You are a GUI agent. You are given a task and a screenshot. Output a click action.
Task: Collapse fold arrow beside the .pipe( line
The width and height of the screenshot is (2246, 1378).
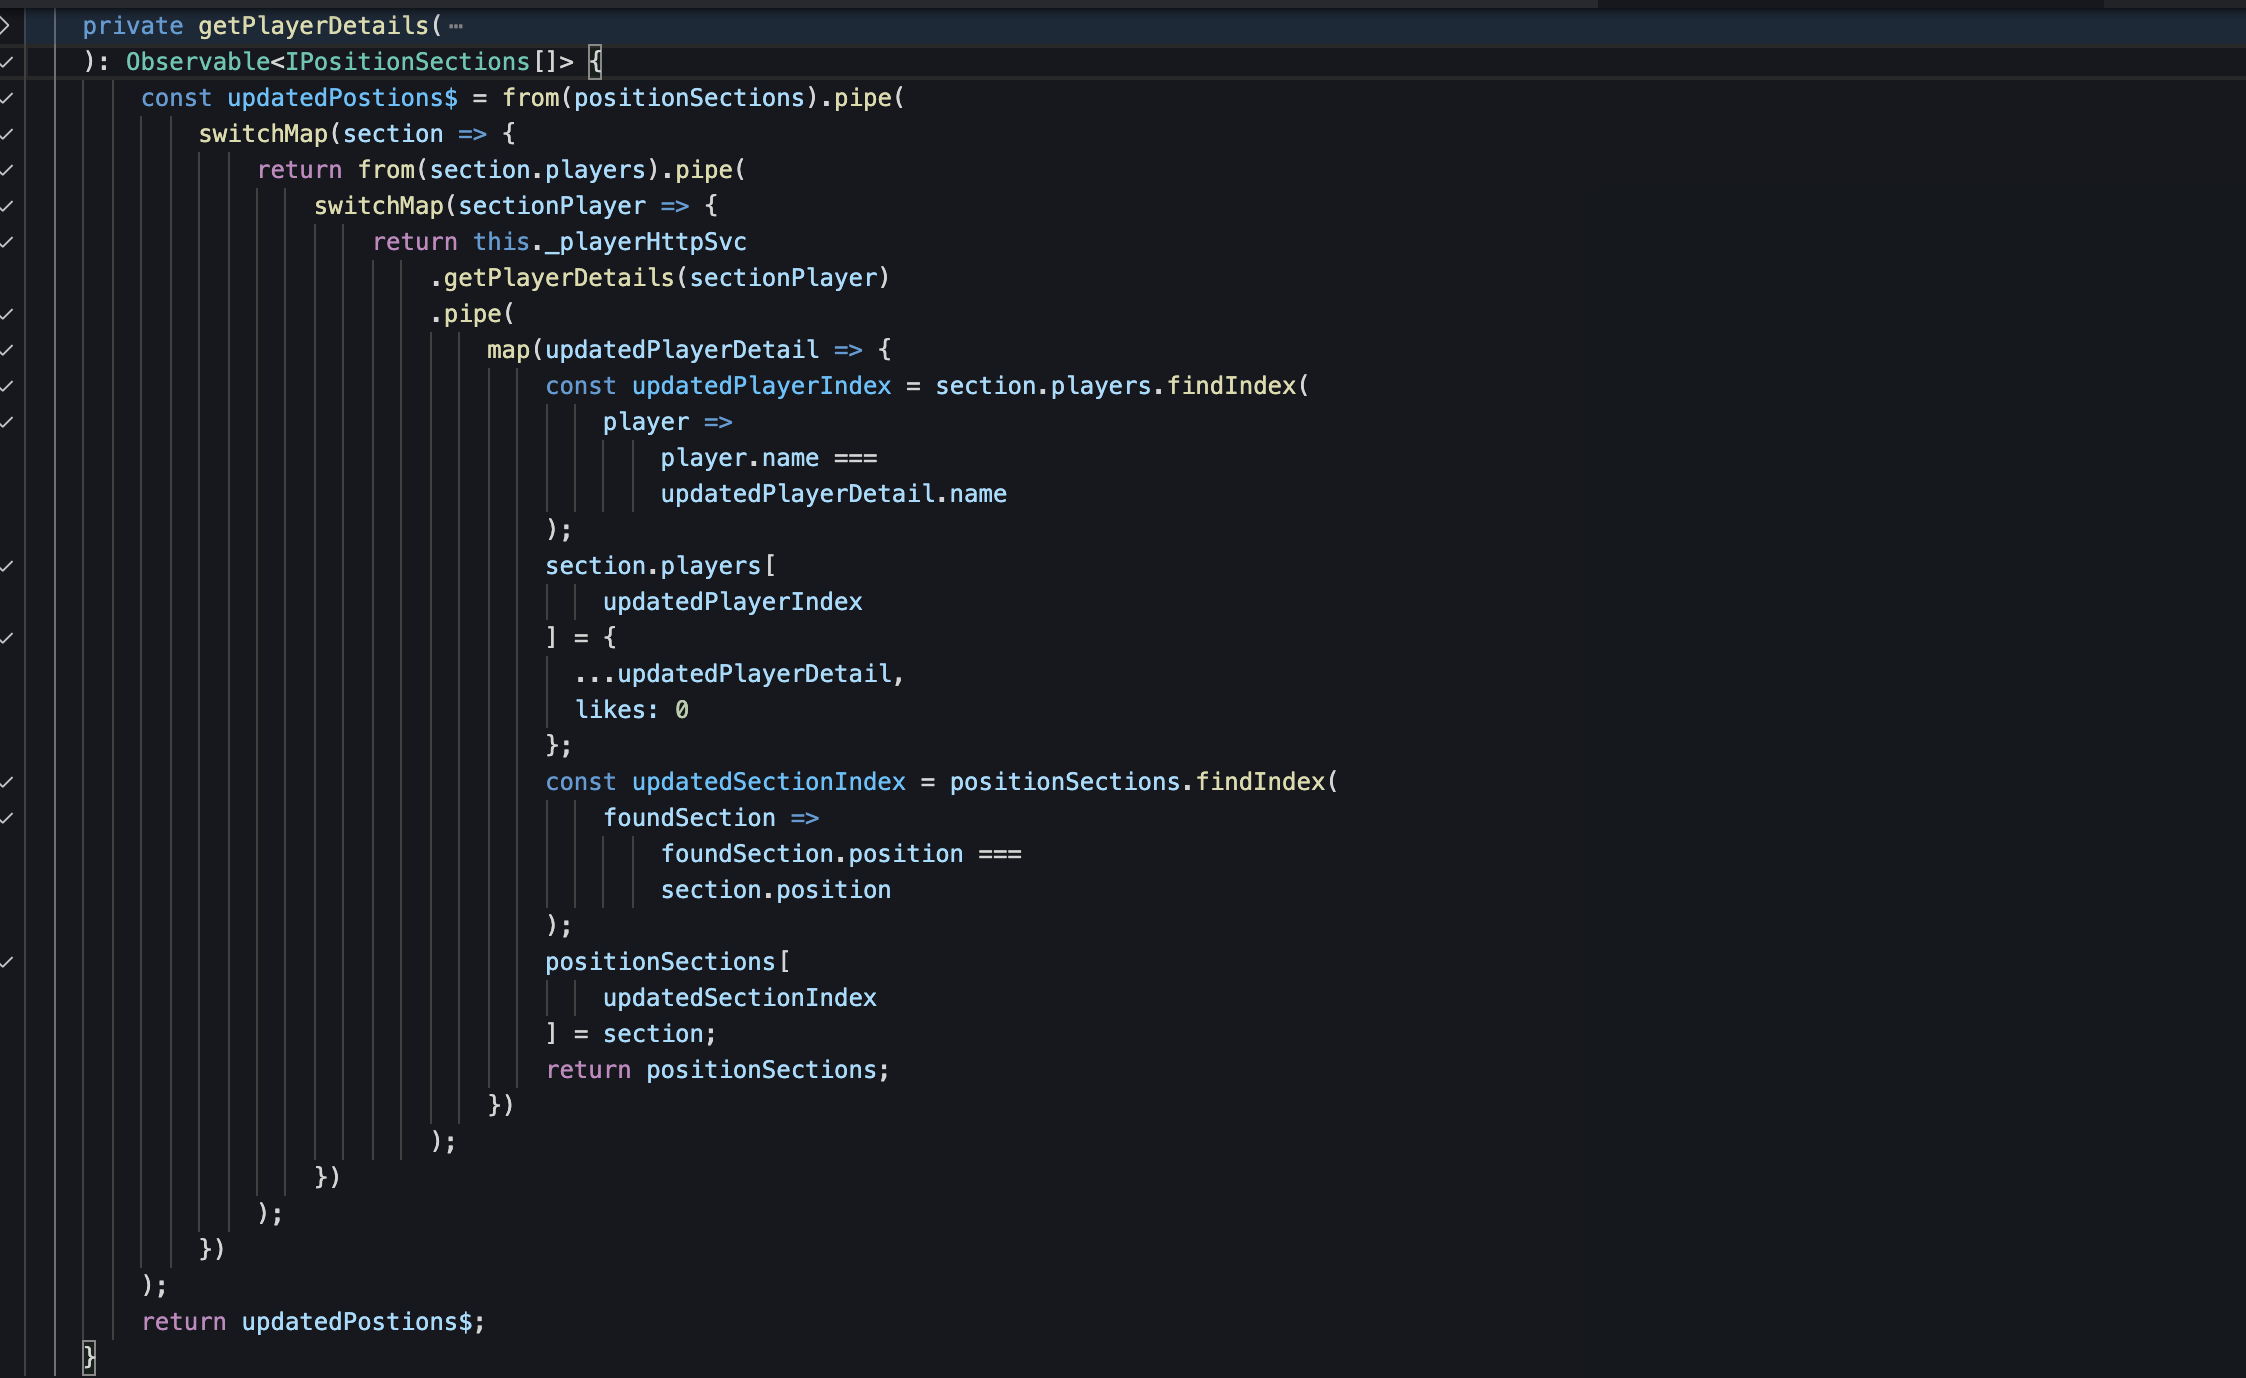tap(6, 314)
